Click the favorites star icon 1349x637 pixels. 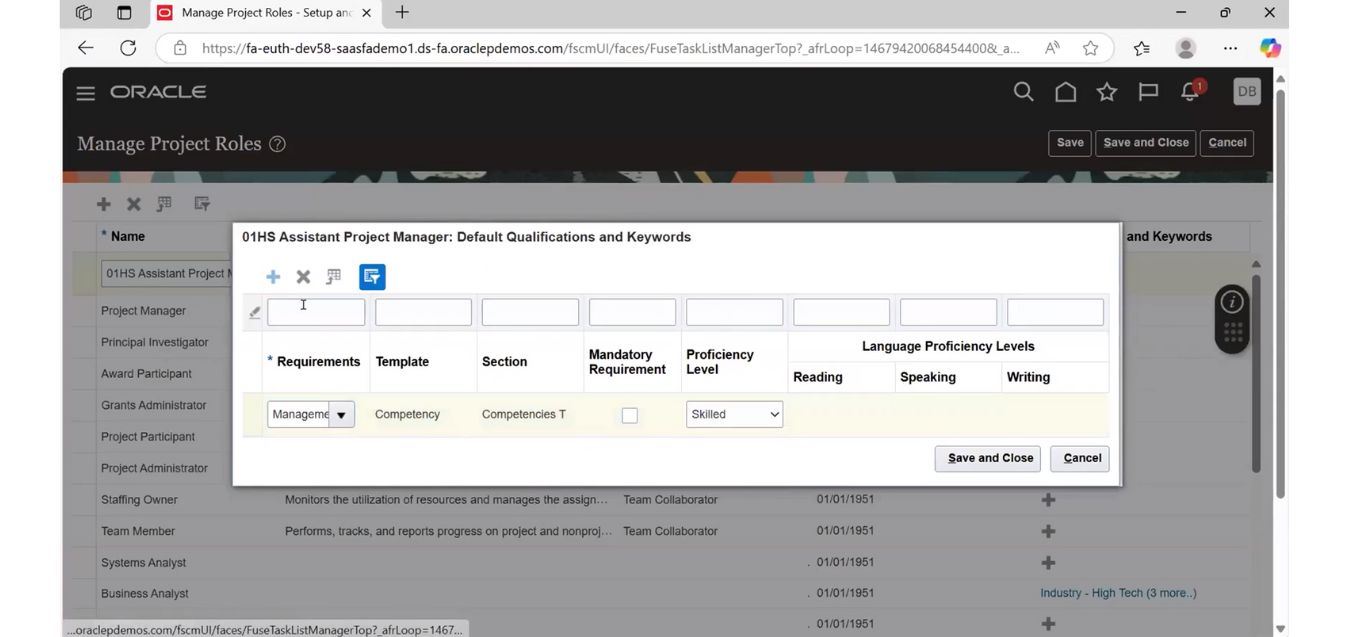pos(1106,91)
